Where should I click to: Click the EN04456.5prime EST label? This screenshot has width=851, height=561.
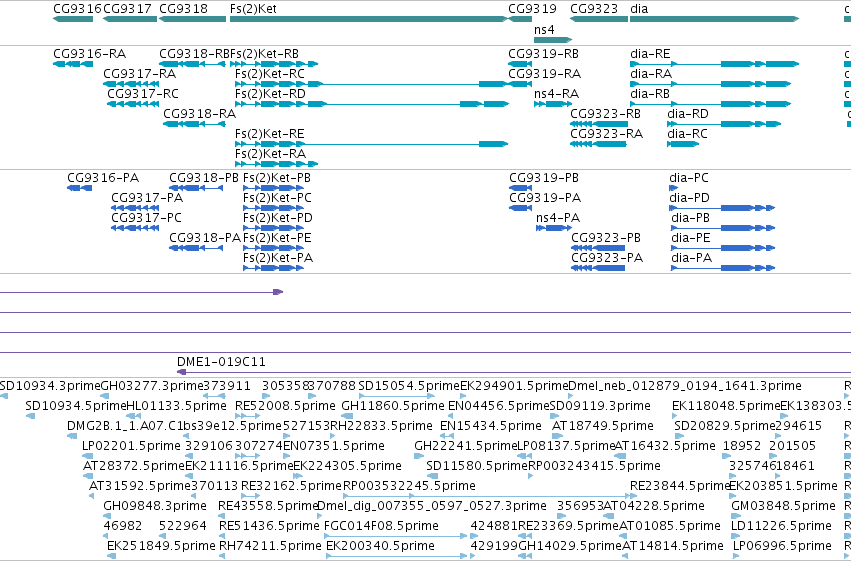[499, 406]
